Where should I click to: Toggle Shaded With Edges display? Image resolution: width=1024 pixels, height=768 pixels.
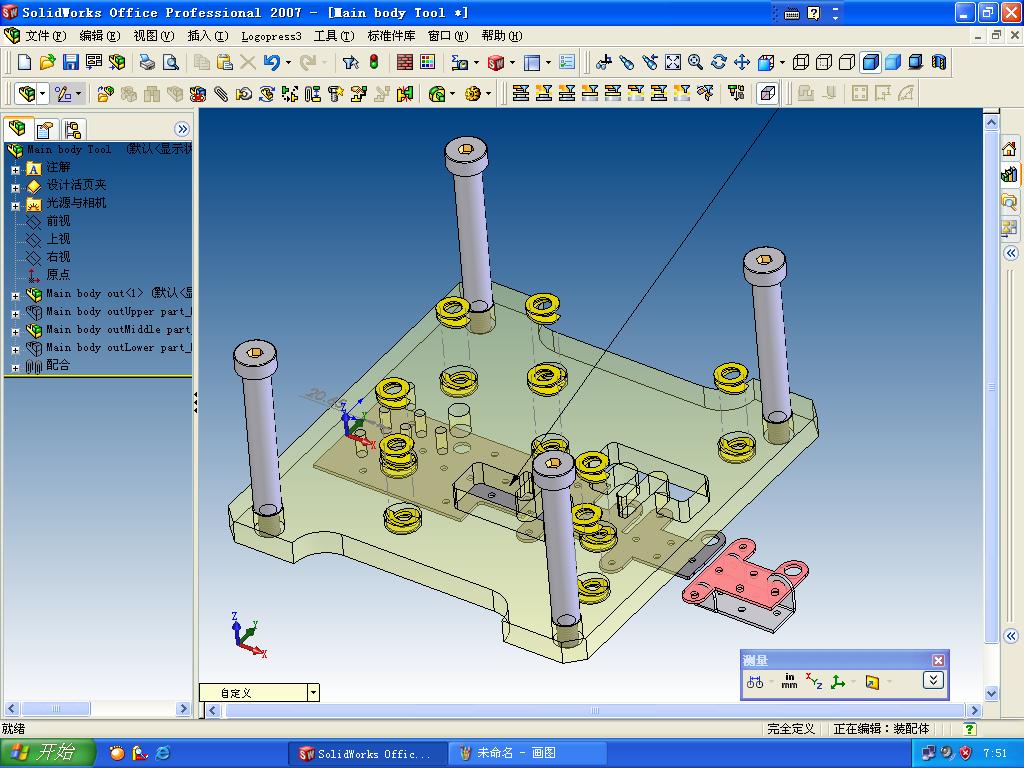click(870, 62)
